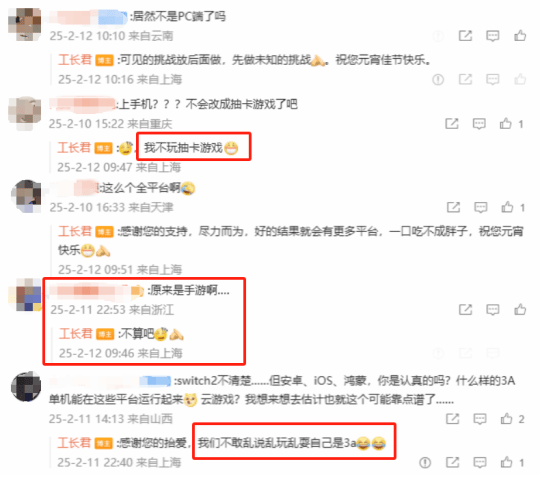Like the comment posted from 天津
The height and width of the screenshot is (479, 540).
tap(507, 207)
